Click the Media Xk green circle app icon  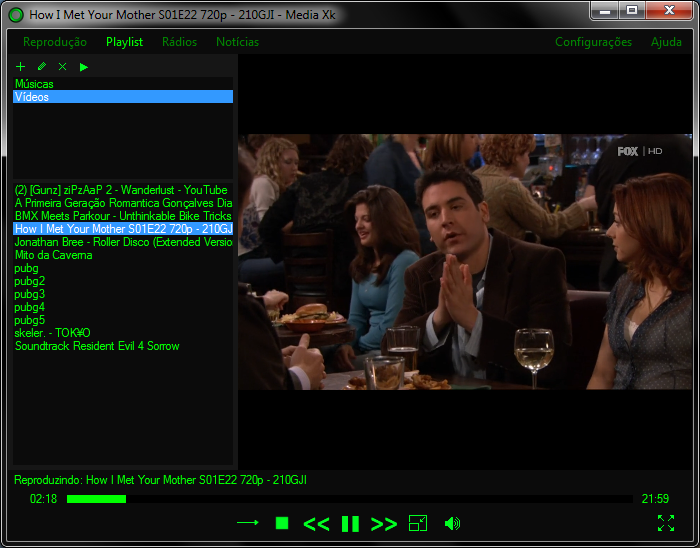[x=16, y=15]
